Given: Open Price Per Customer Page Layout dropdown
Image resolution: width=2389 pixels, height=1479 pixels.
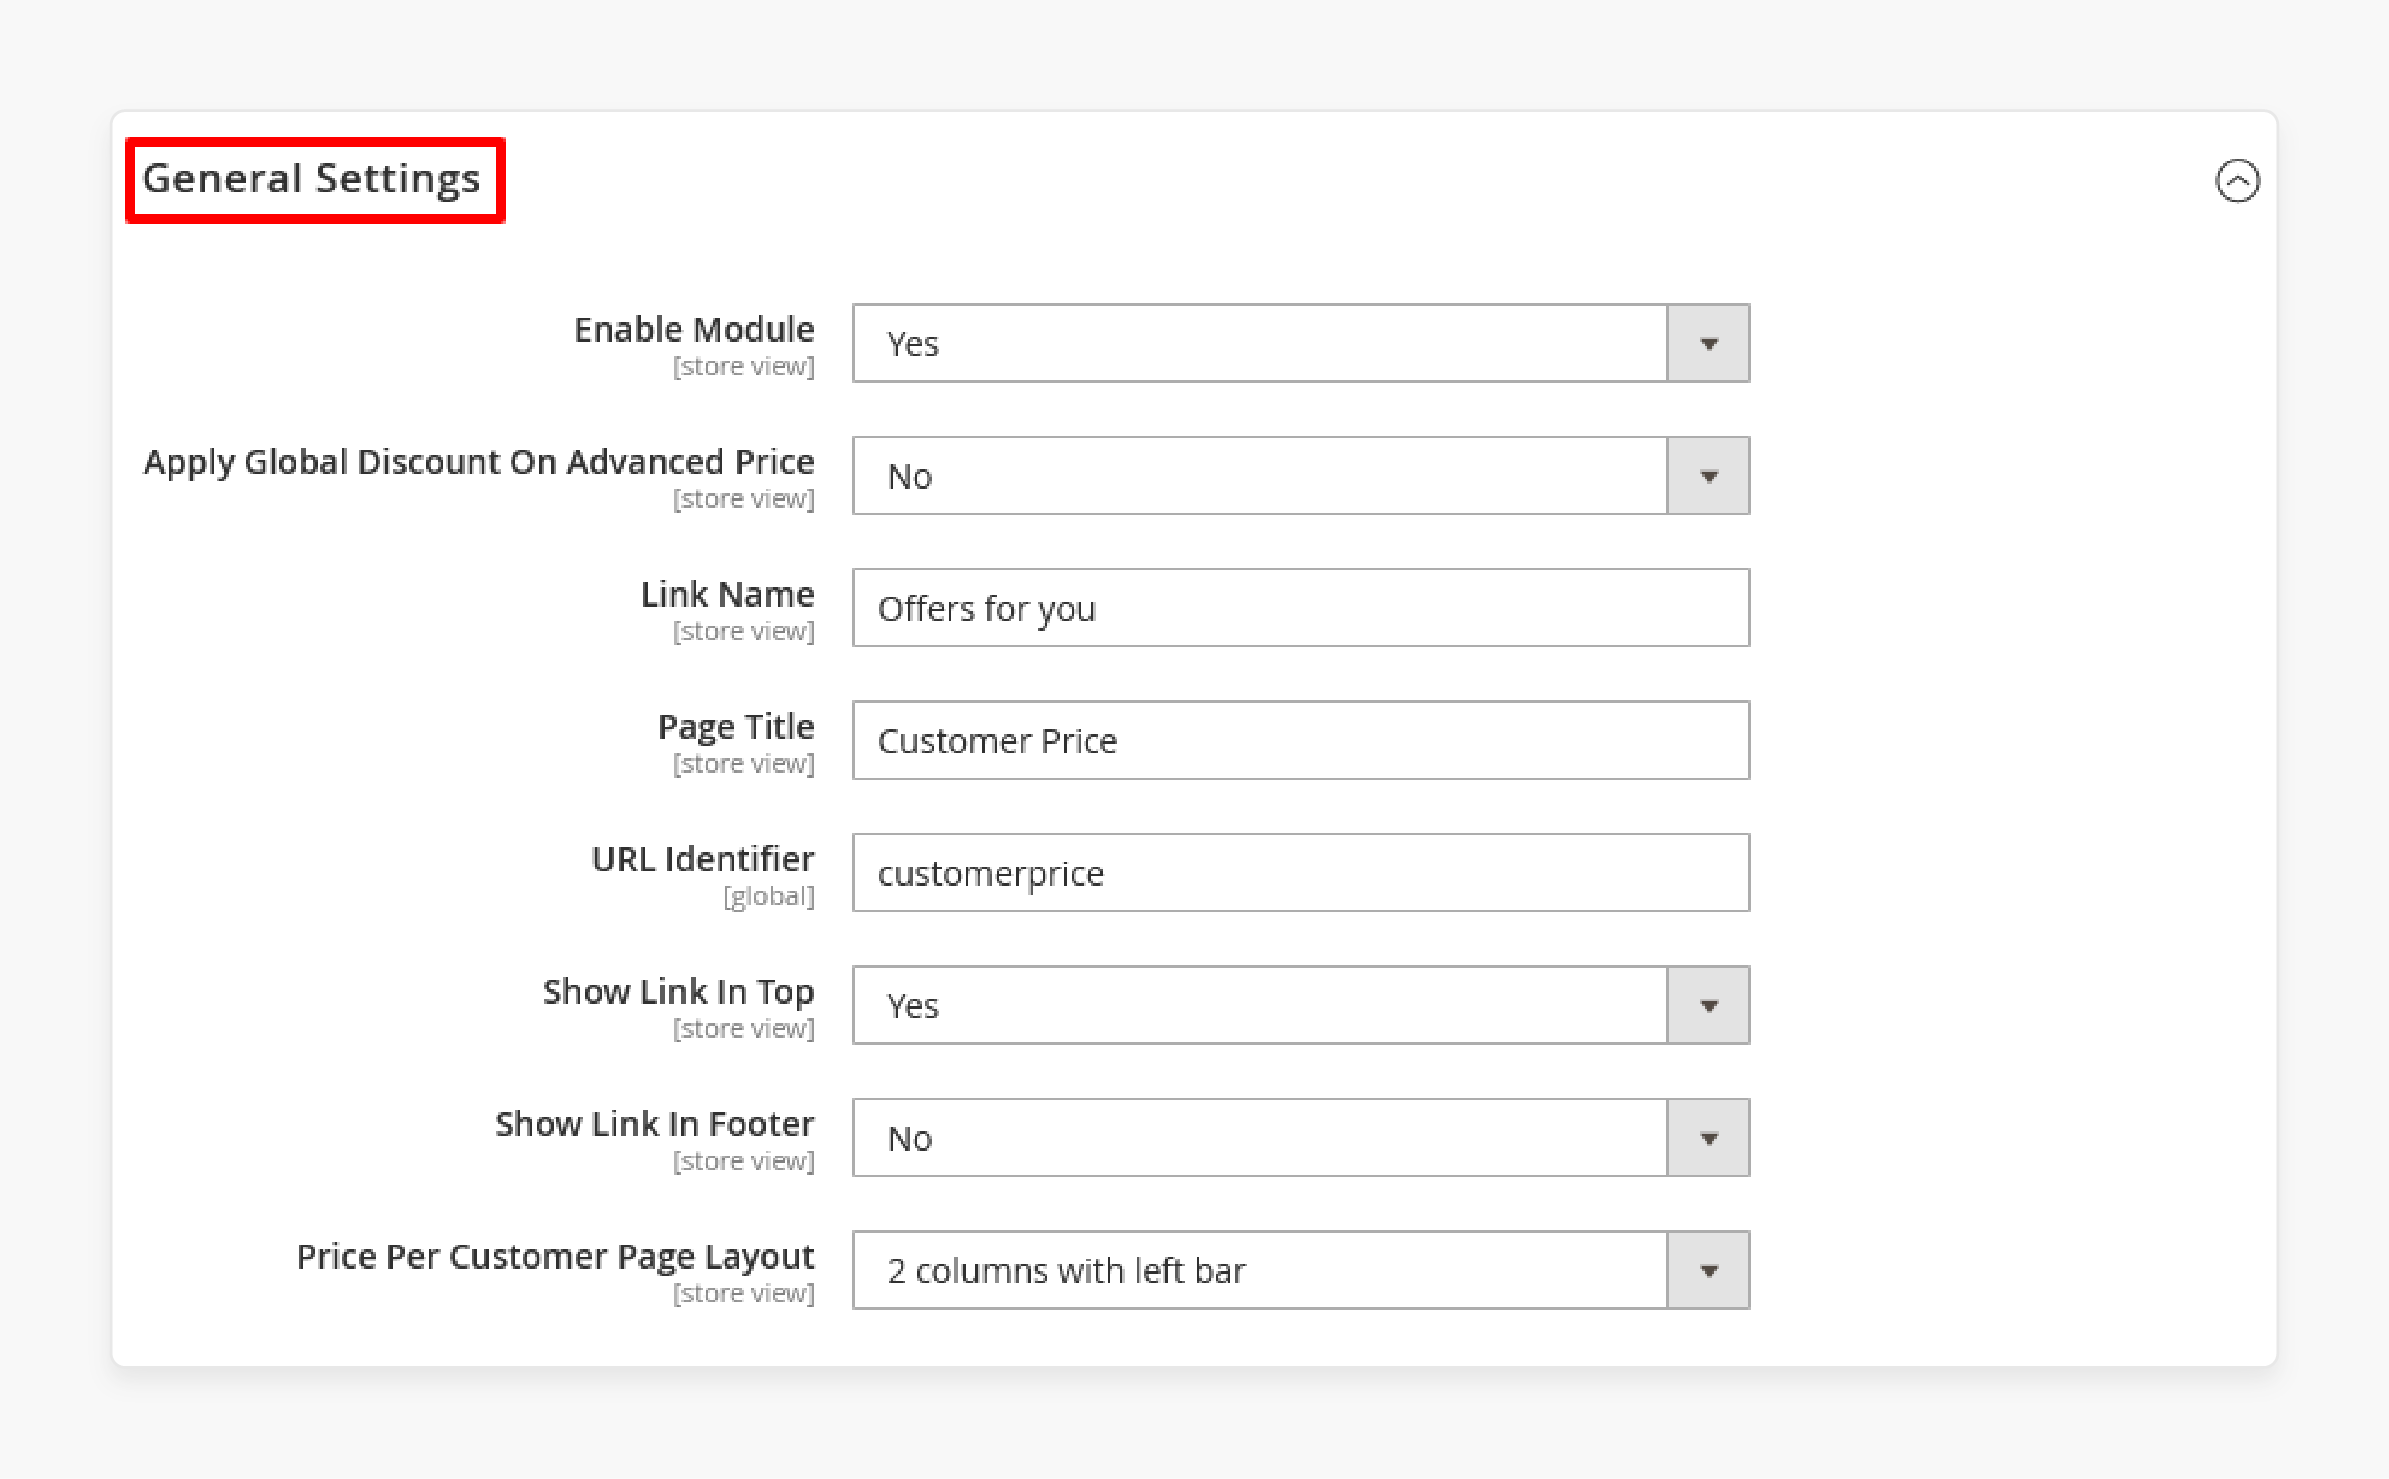Looking at the screenshot, I should 1301,1270.
